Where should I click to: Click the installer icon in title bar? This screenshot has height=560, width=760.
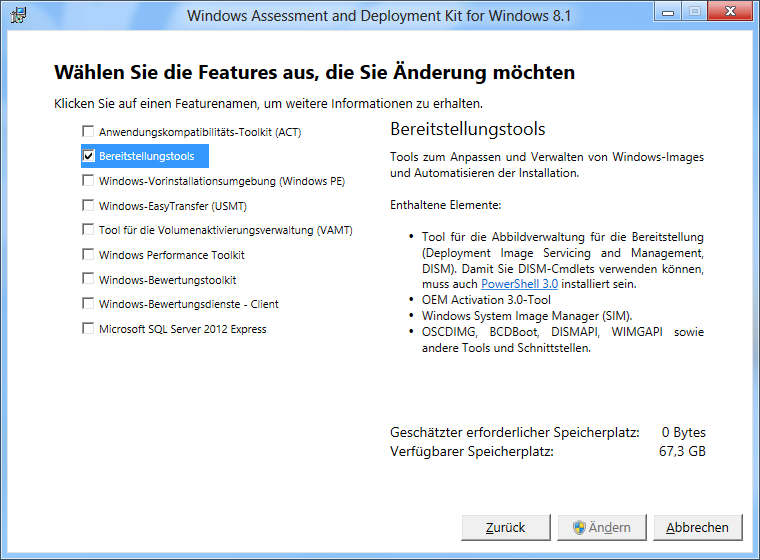[x=18, y=16]
